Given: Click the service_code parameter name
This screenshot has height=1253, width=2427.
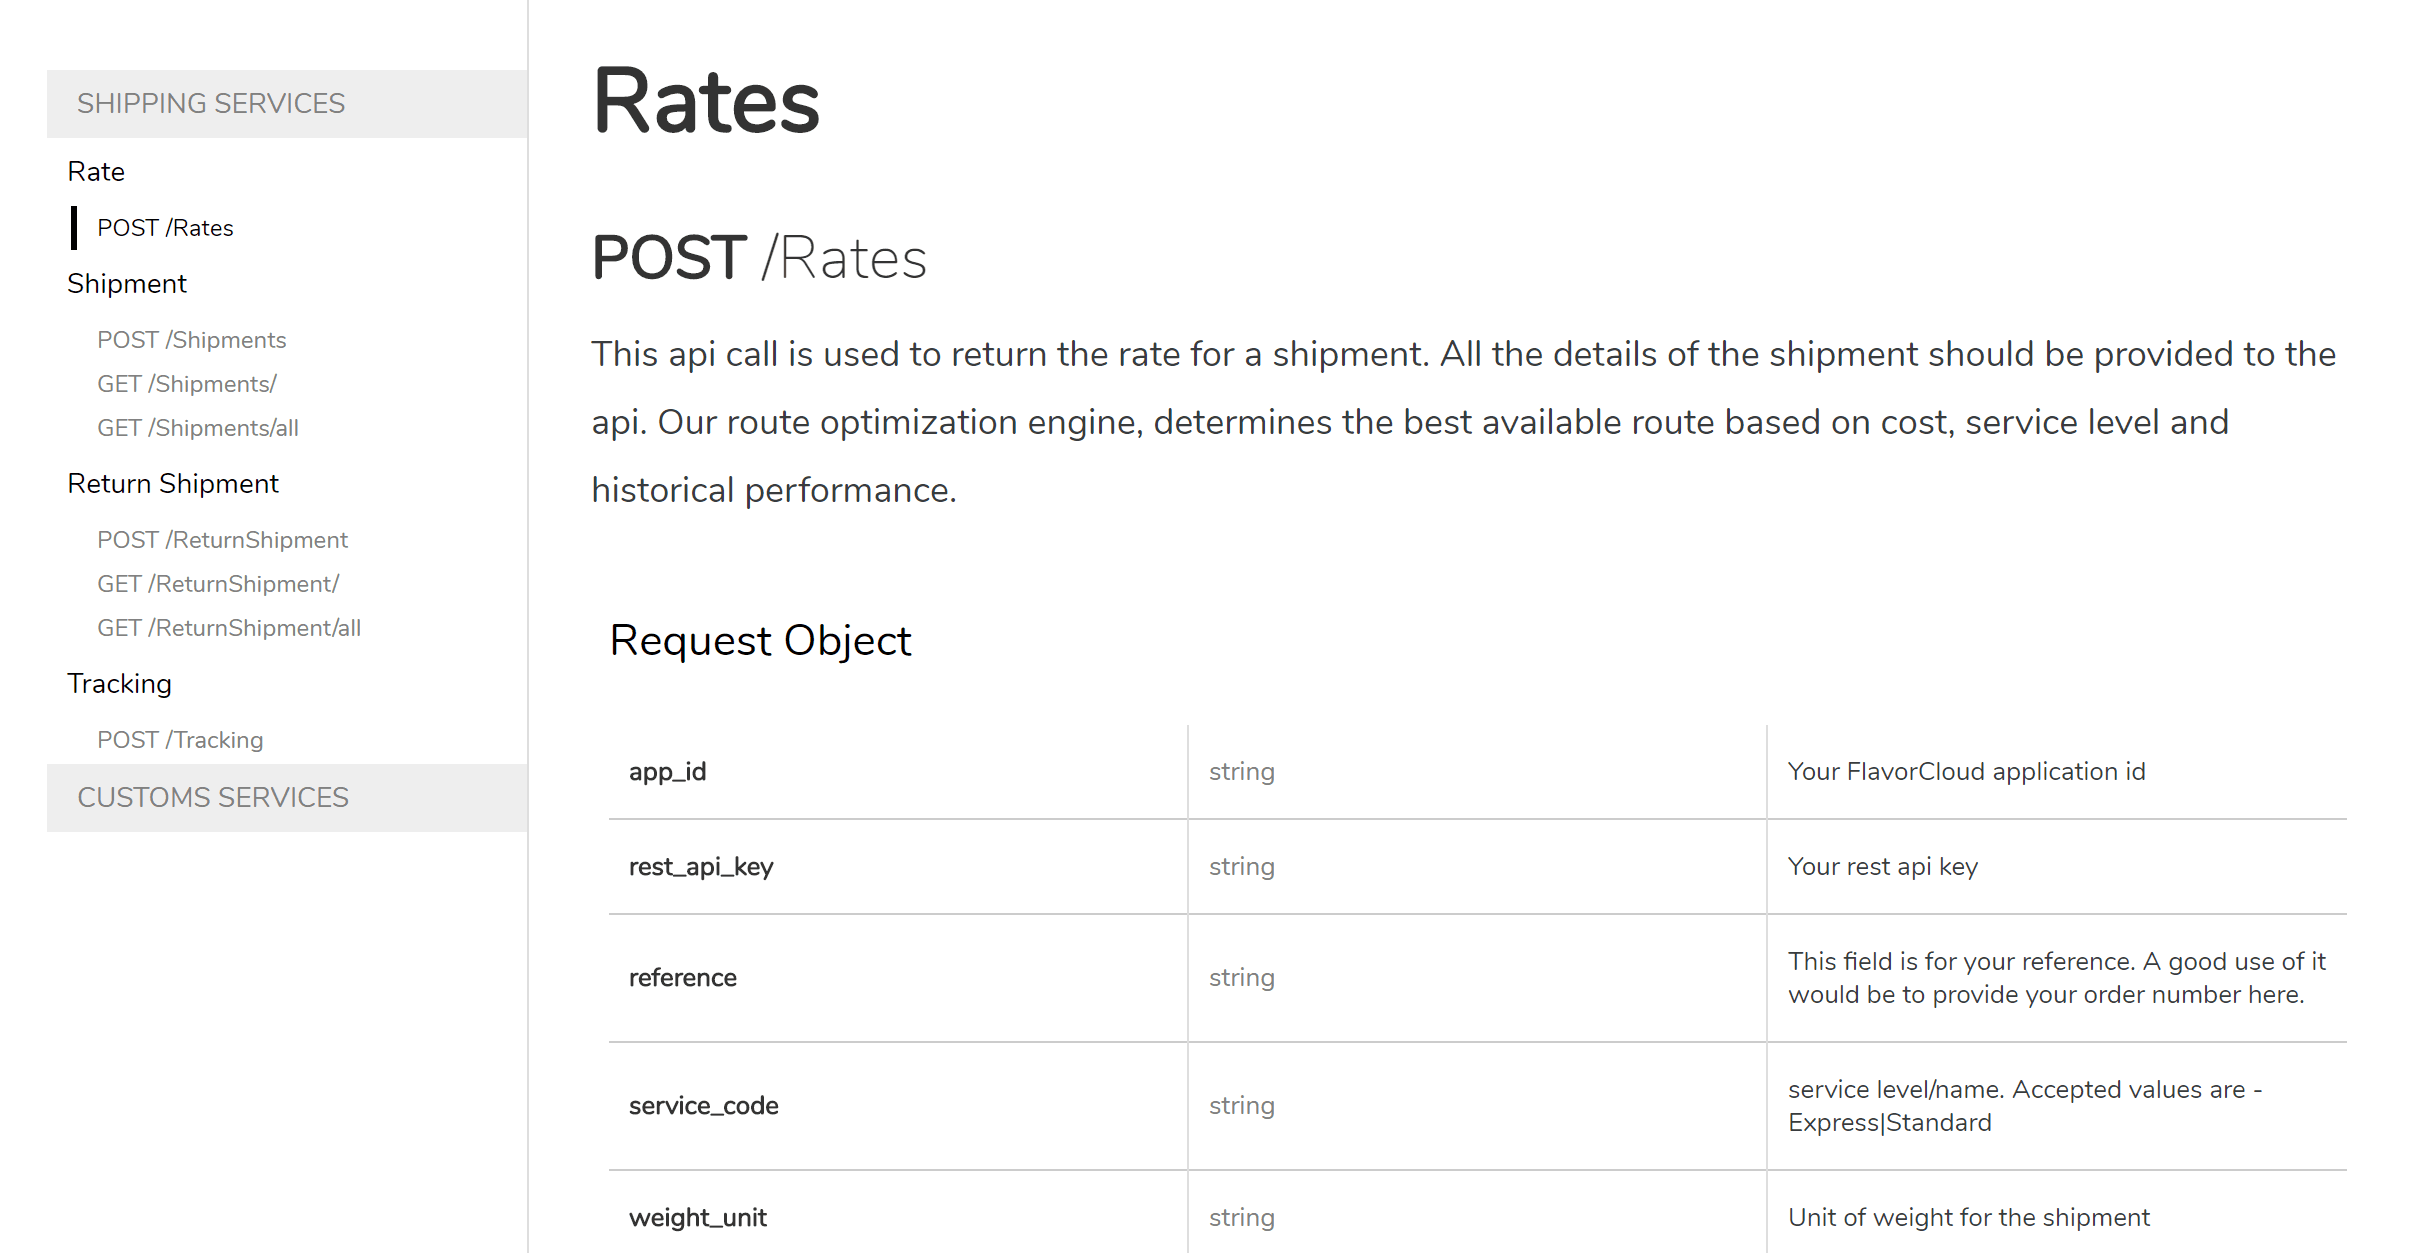Looking at the screenshot, I should coord(703,1106).
